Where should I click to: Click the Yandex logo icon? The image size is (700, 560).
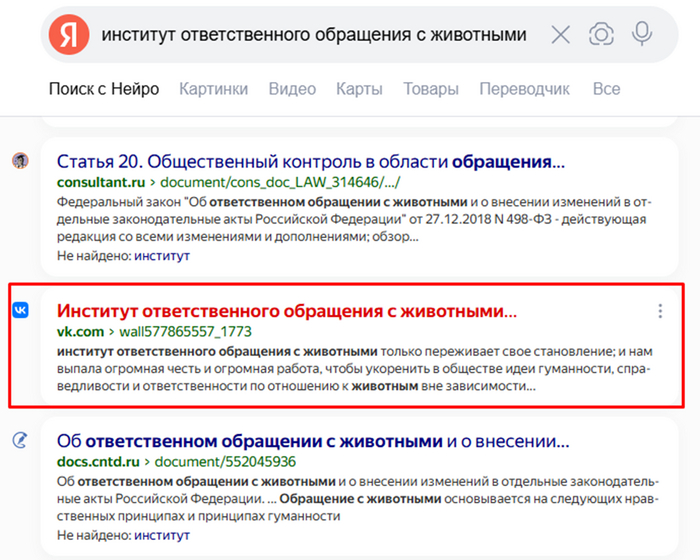69,34
